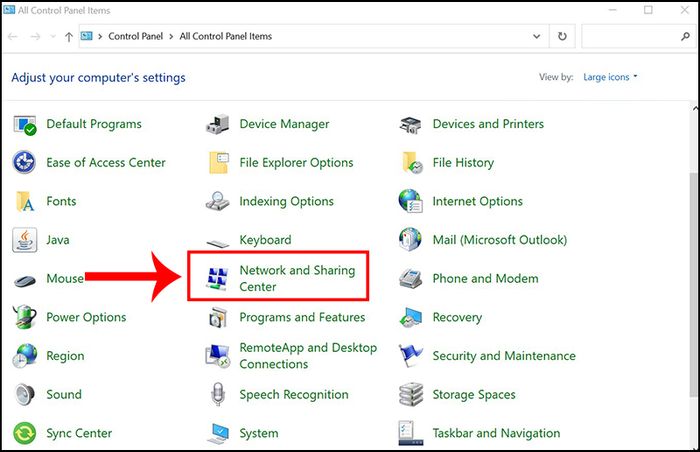Screen dimensions: 700x452
Task: Open the Devices and Printers link
Action: (488, 124)
